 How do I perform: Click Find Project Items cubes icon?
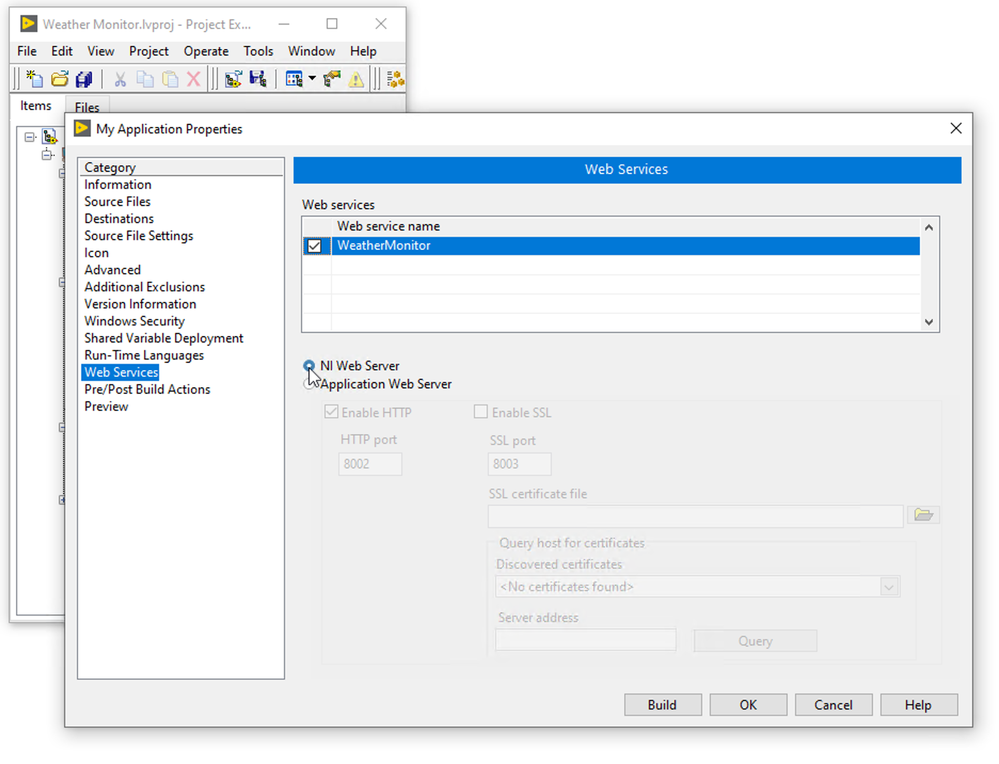[395, 79]
